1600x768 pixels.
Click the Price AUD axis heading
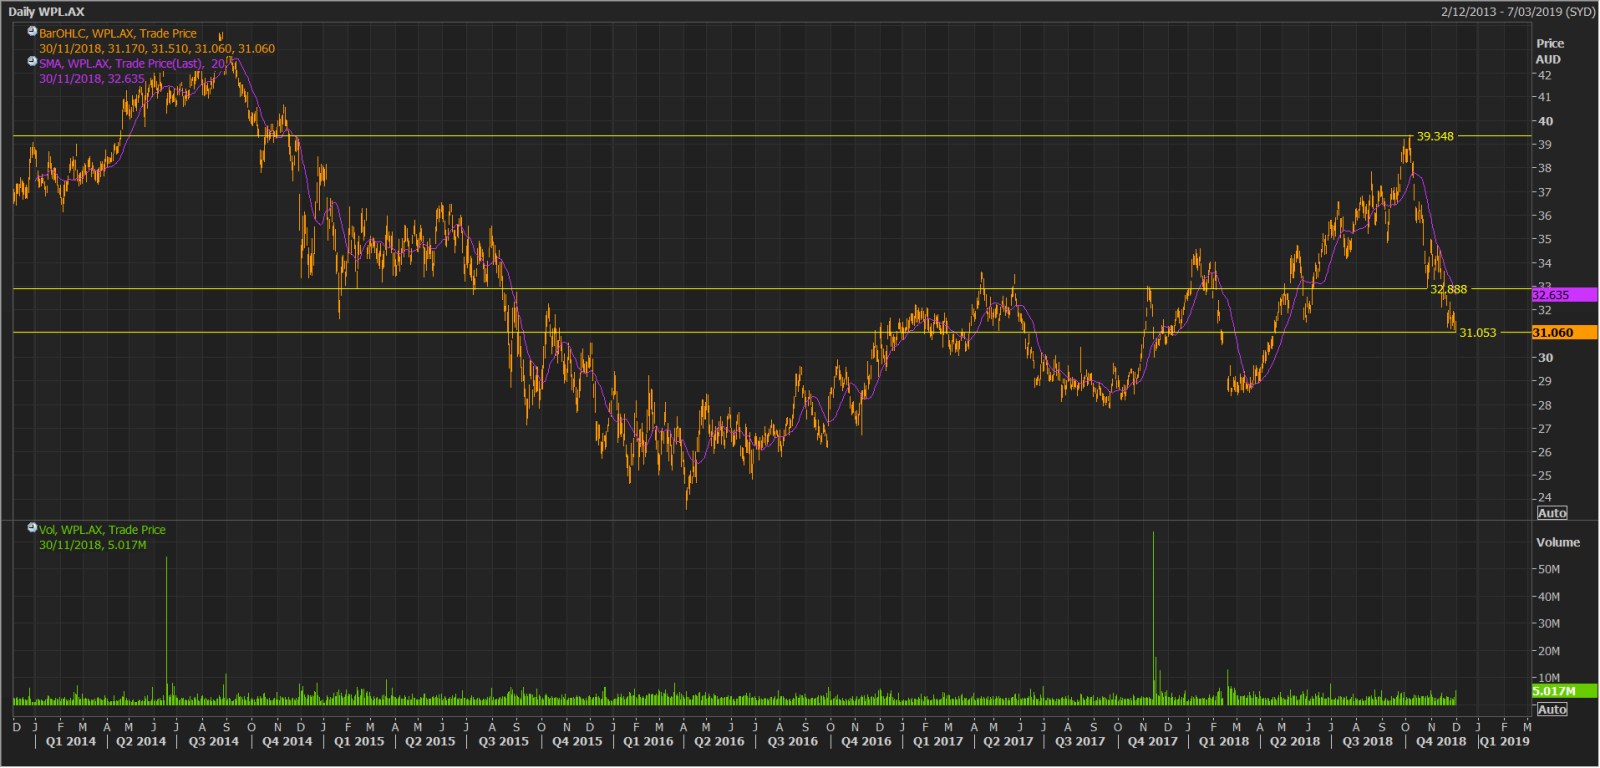pyautogui.click(x=1549, y=51)
